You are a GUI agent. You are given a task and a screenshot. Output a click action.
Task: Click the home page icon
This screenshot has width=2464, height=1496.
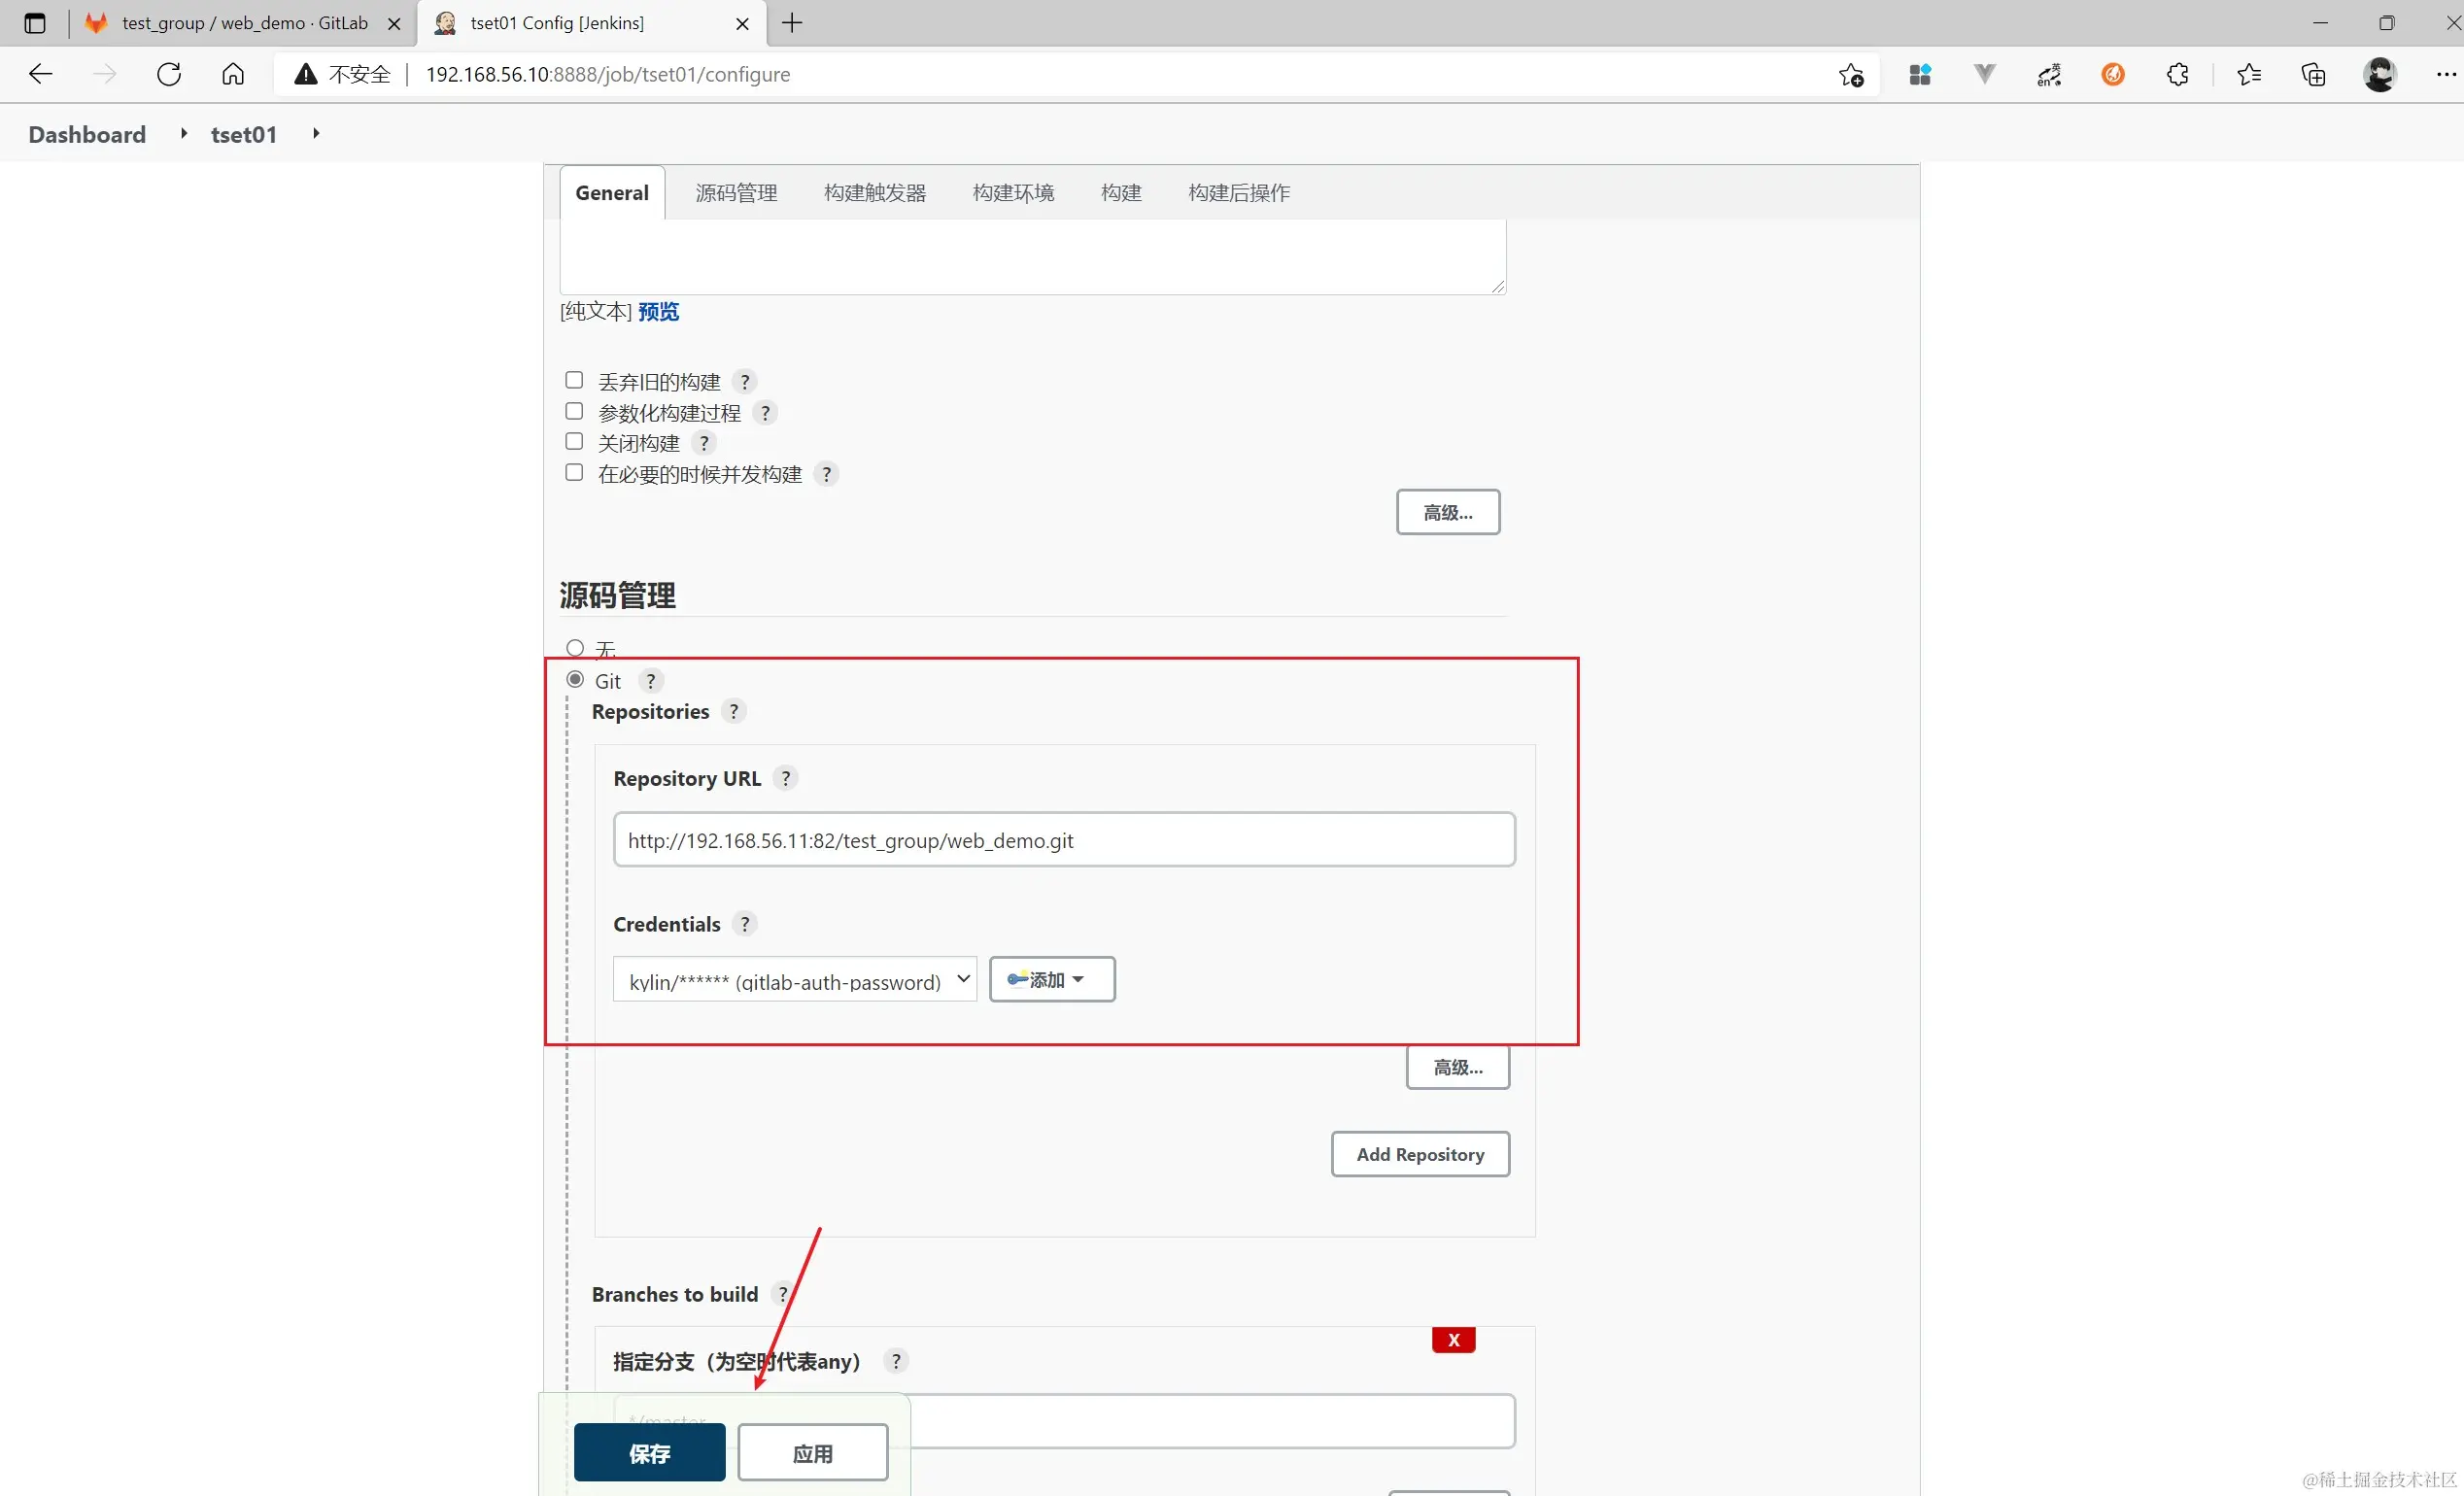click(233, 74)
